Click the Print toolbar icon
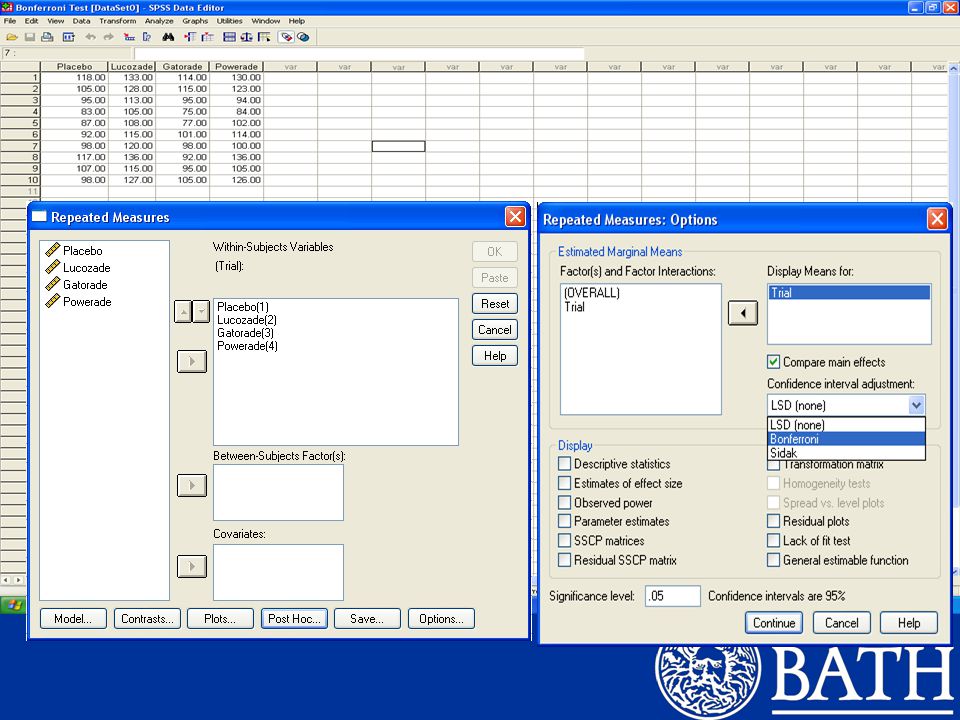960x720 pixels. (47, 37)
